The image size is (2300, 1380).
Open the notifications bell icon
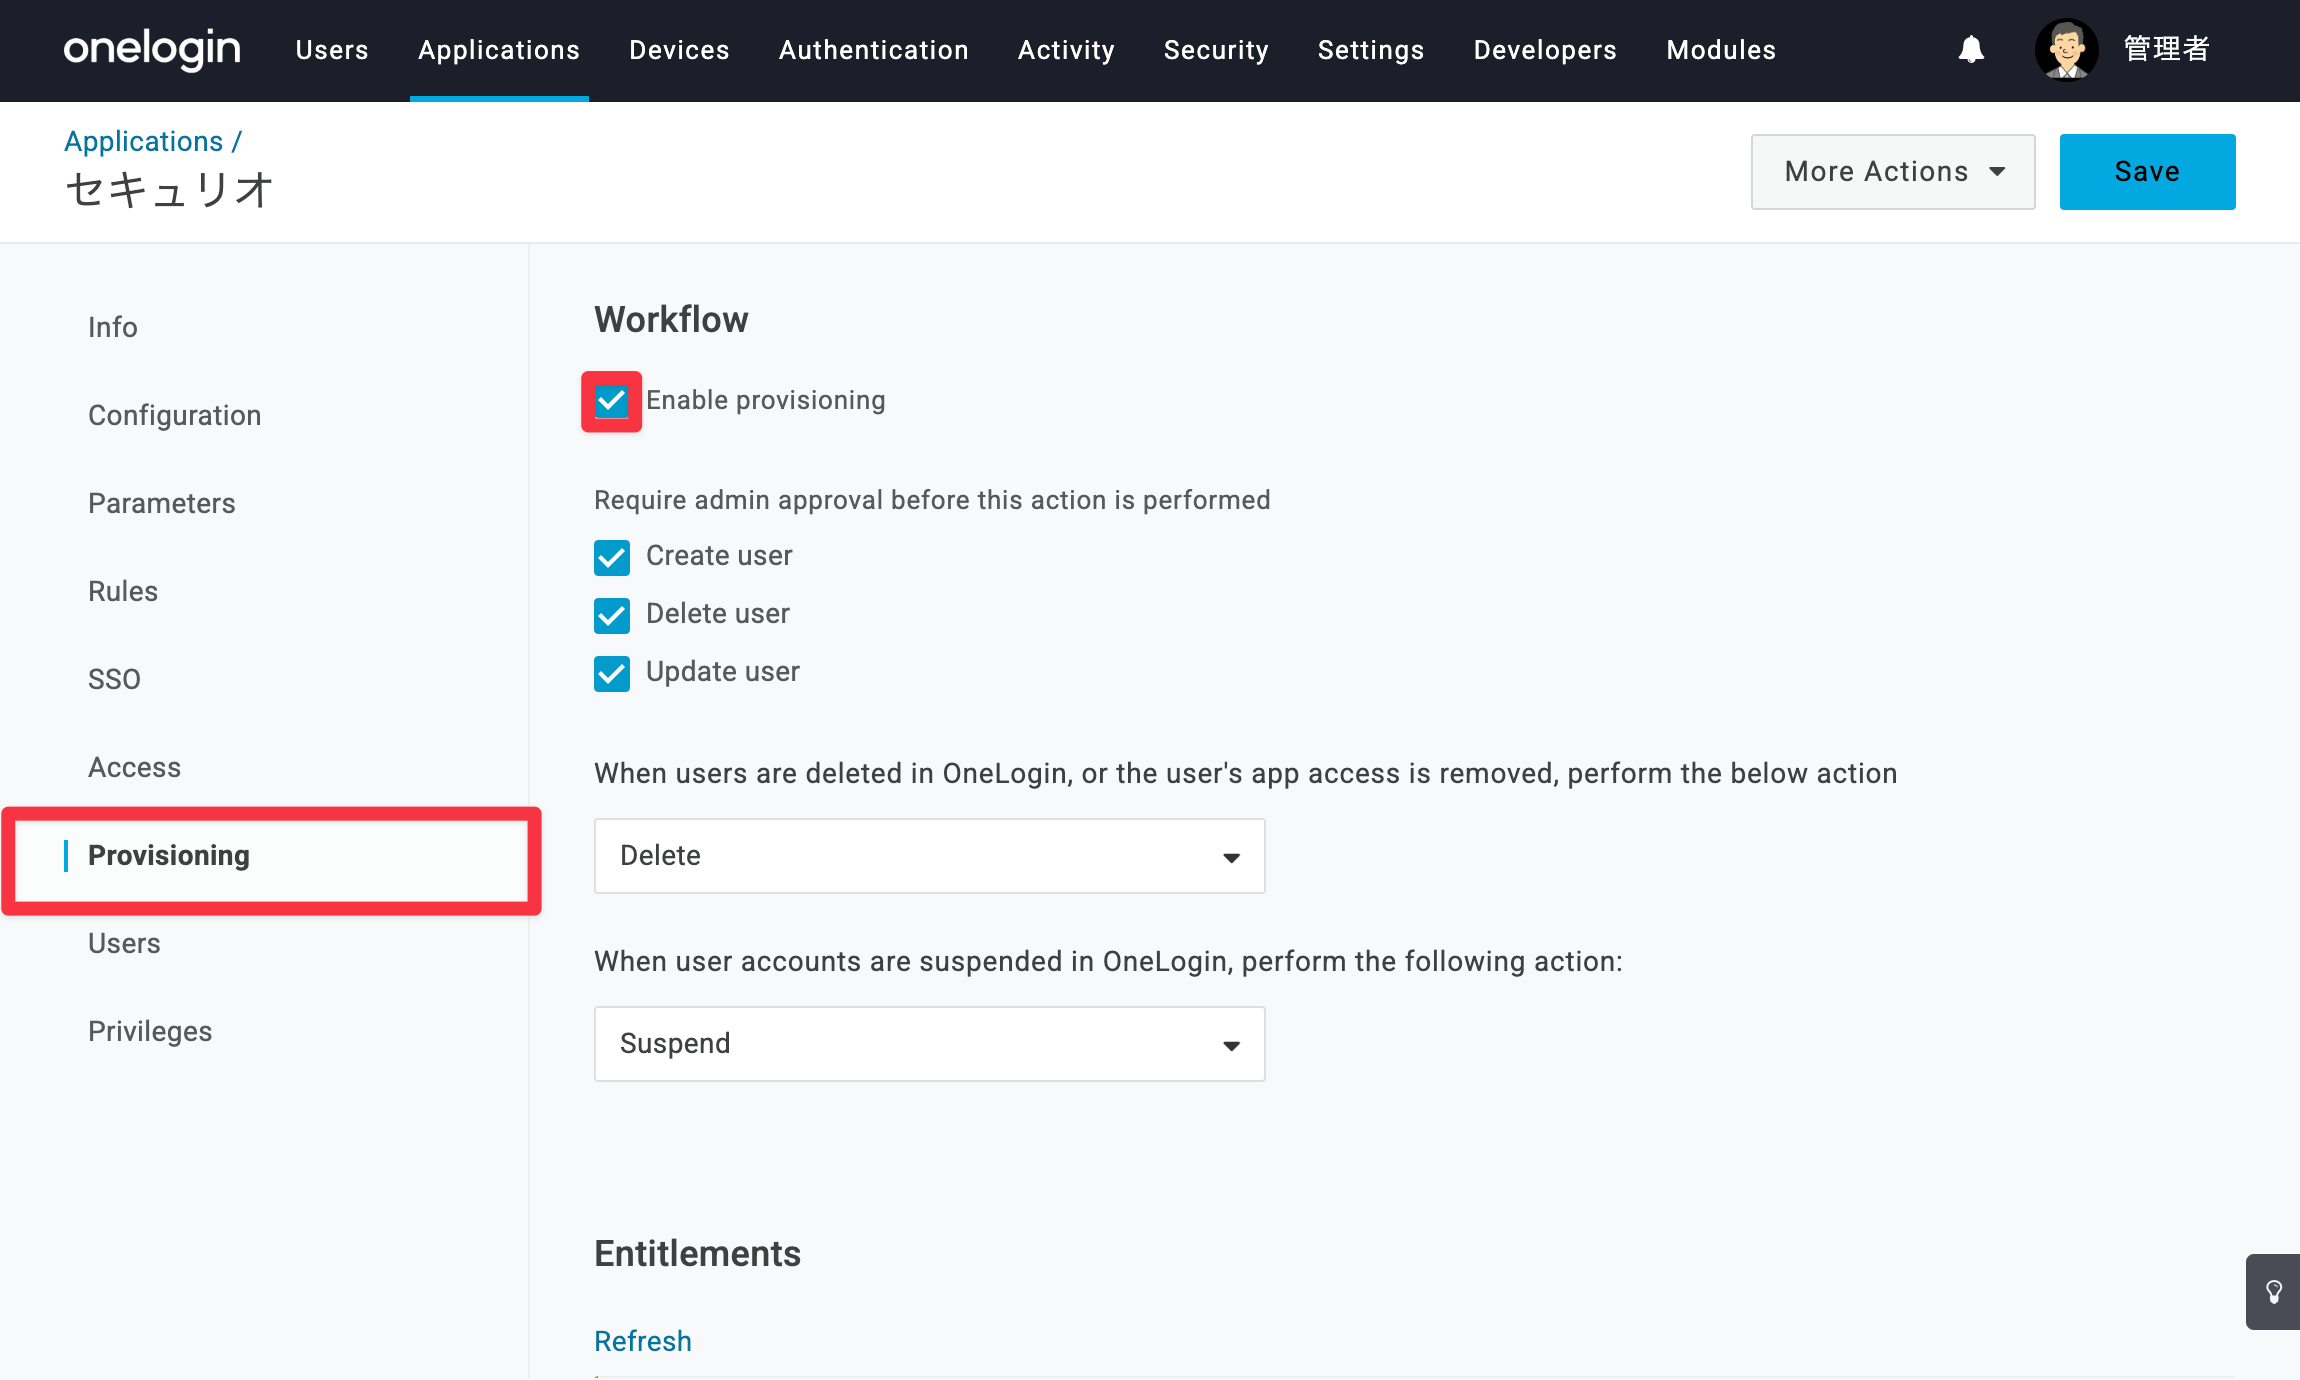click(x=1971, y=50)
